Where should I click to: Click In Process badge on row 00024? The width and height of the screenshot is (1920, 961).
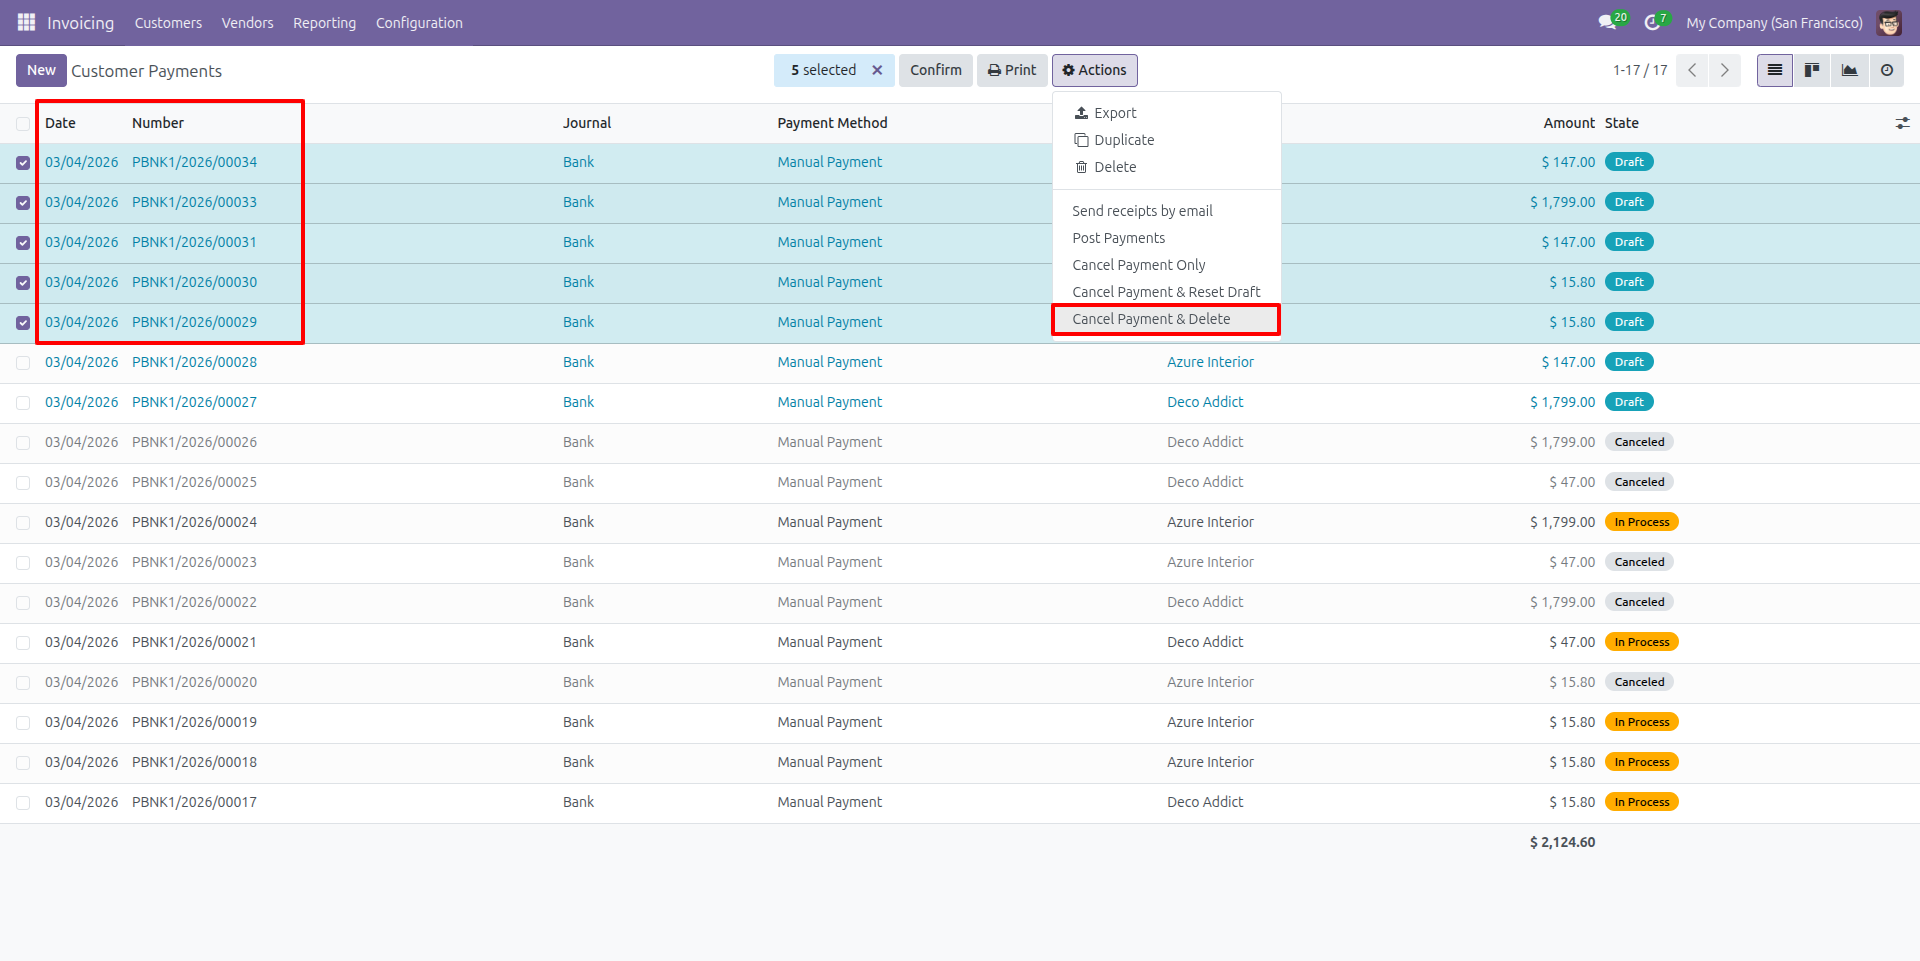click(1642, 522)
